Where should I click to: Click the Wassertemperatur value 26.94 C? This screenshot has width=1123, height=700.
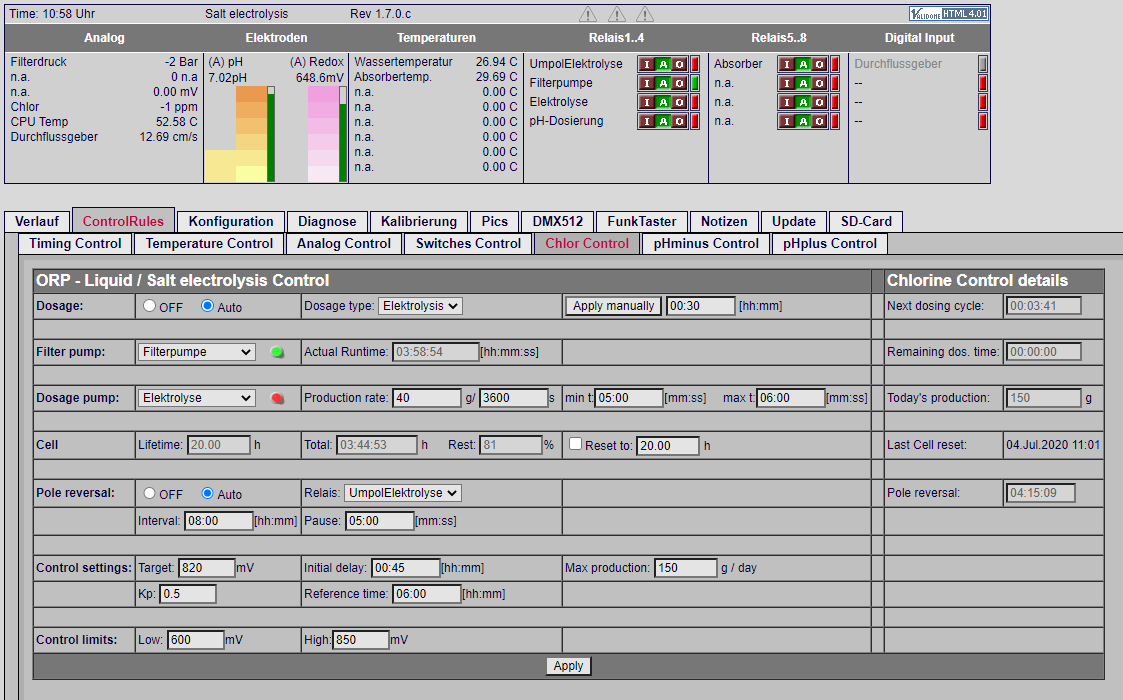click(x=496, y=62)
